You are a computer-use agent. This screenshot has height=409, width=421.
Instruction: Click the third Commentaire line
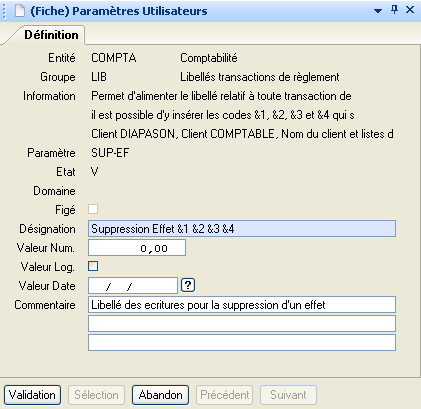click(242, 343)
